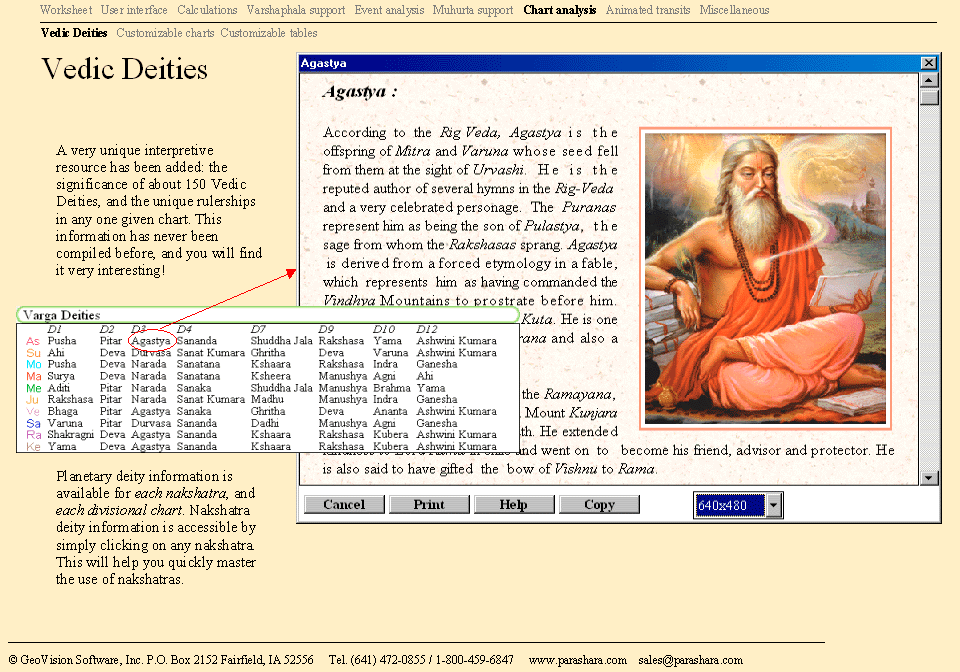
Task: Click the Print button
Action: tap(429, 504)
